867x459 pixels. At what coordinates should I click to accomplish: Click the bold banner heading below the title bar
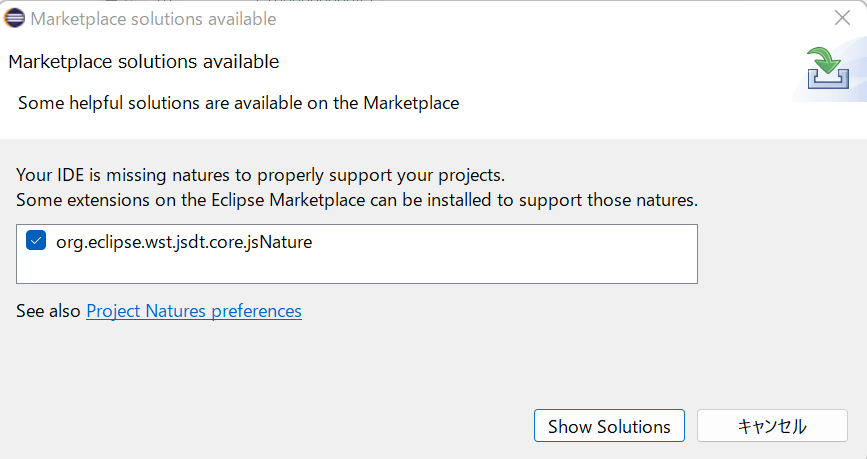click(x=143, y=62)
